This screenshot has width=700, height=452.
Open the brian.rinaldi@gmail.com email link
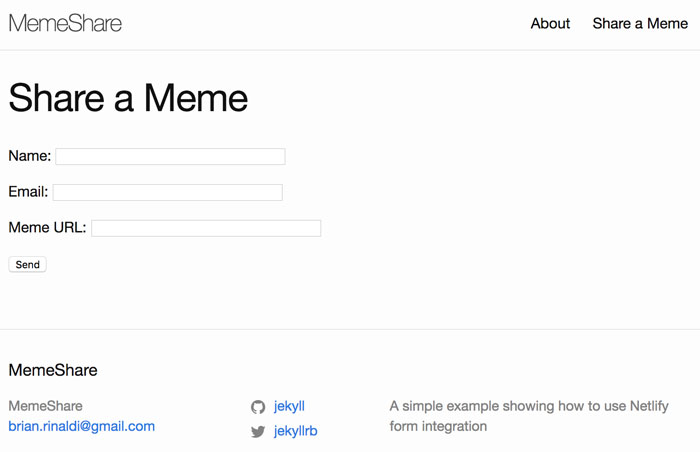[82, 426]
